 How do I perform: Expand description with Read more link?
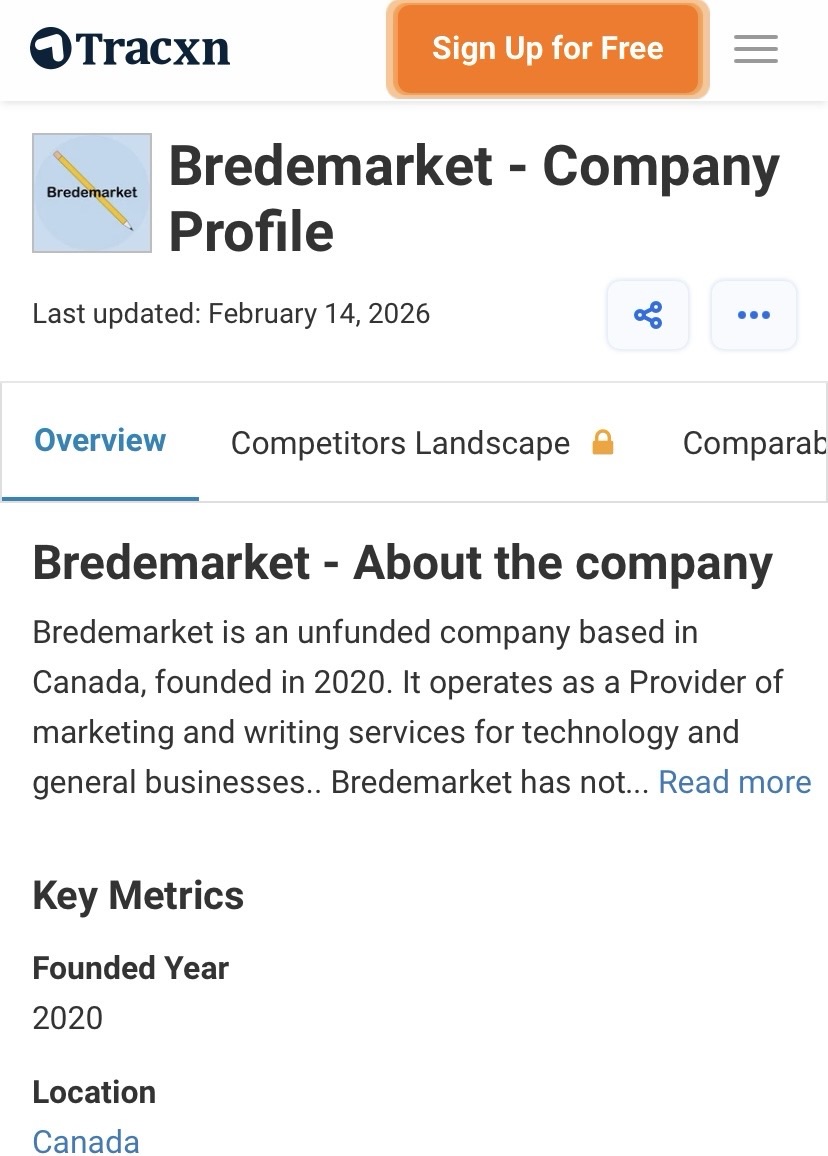pos(734,782)
